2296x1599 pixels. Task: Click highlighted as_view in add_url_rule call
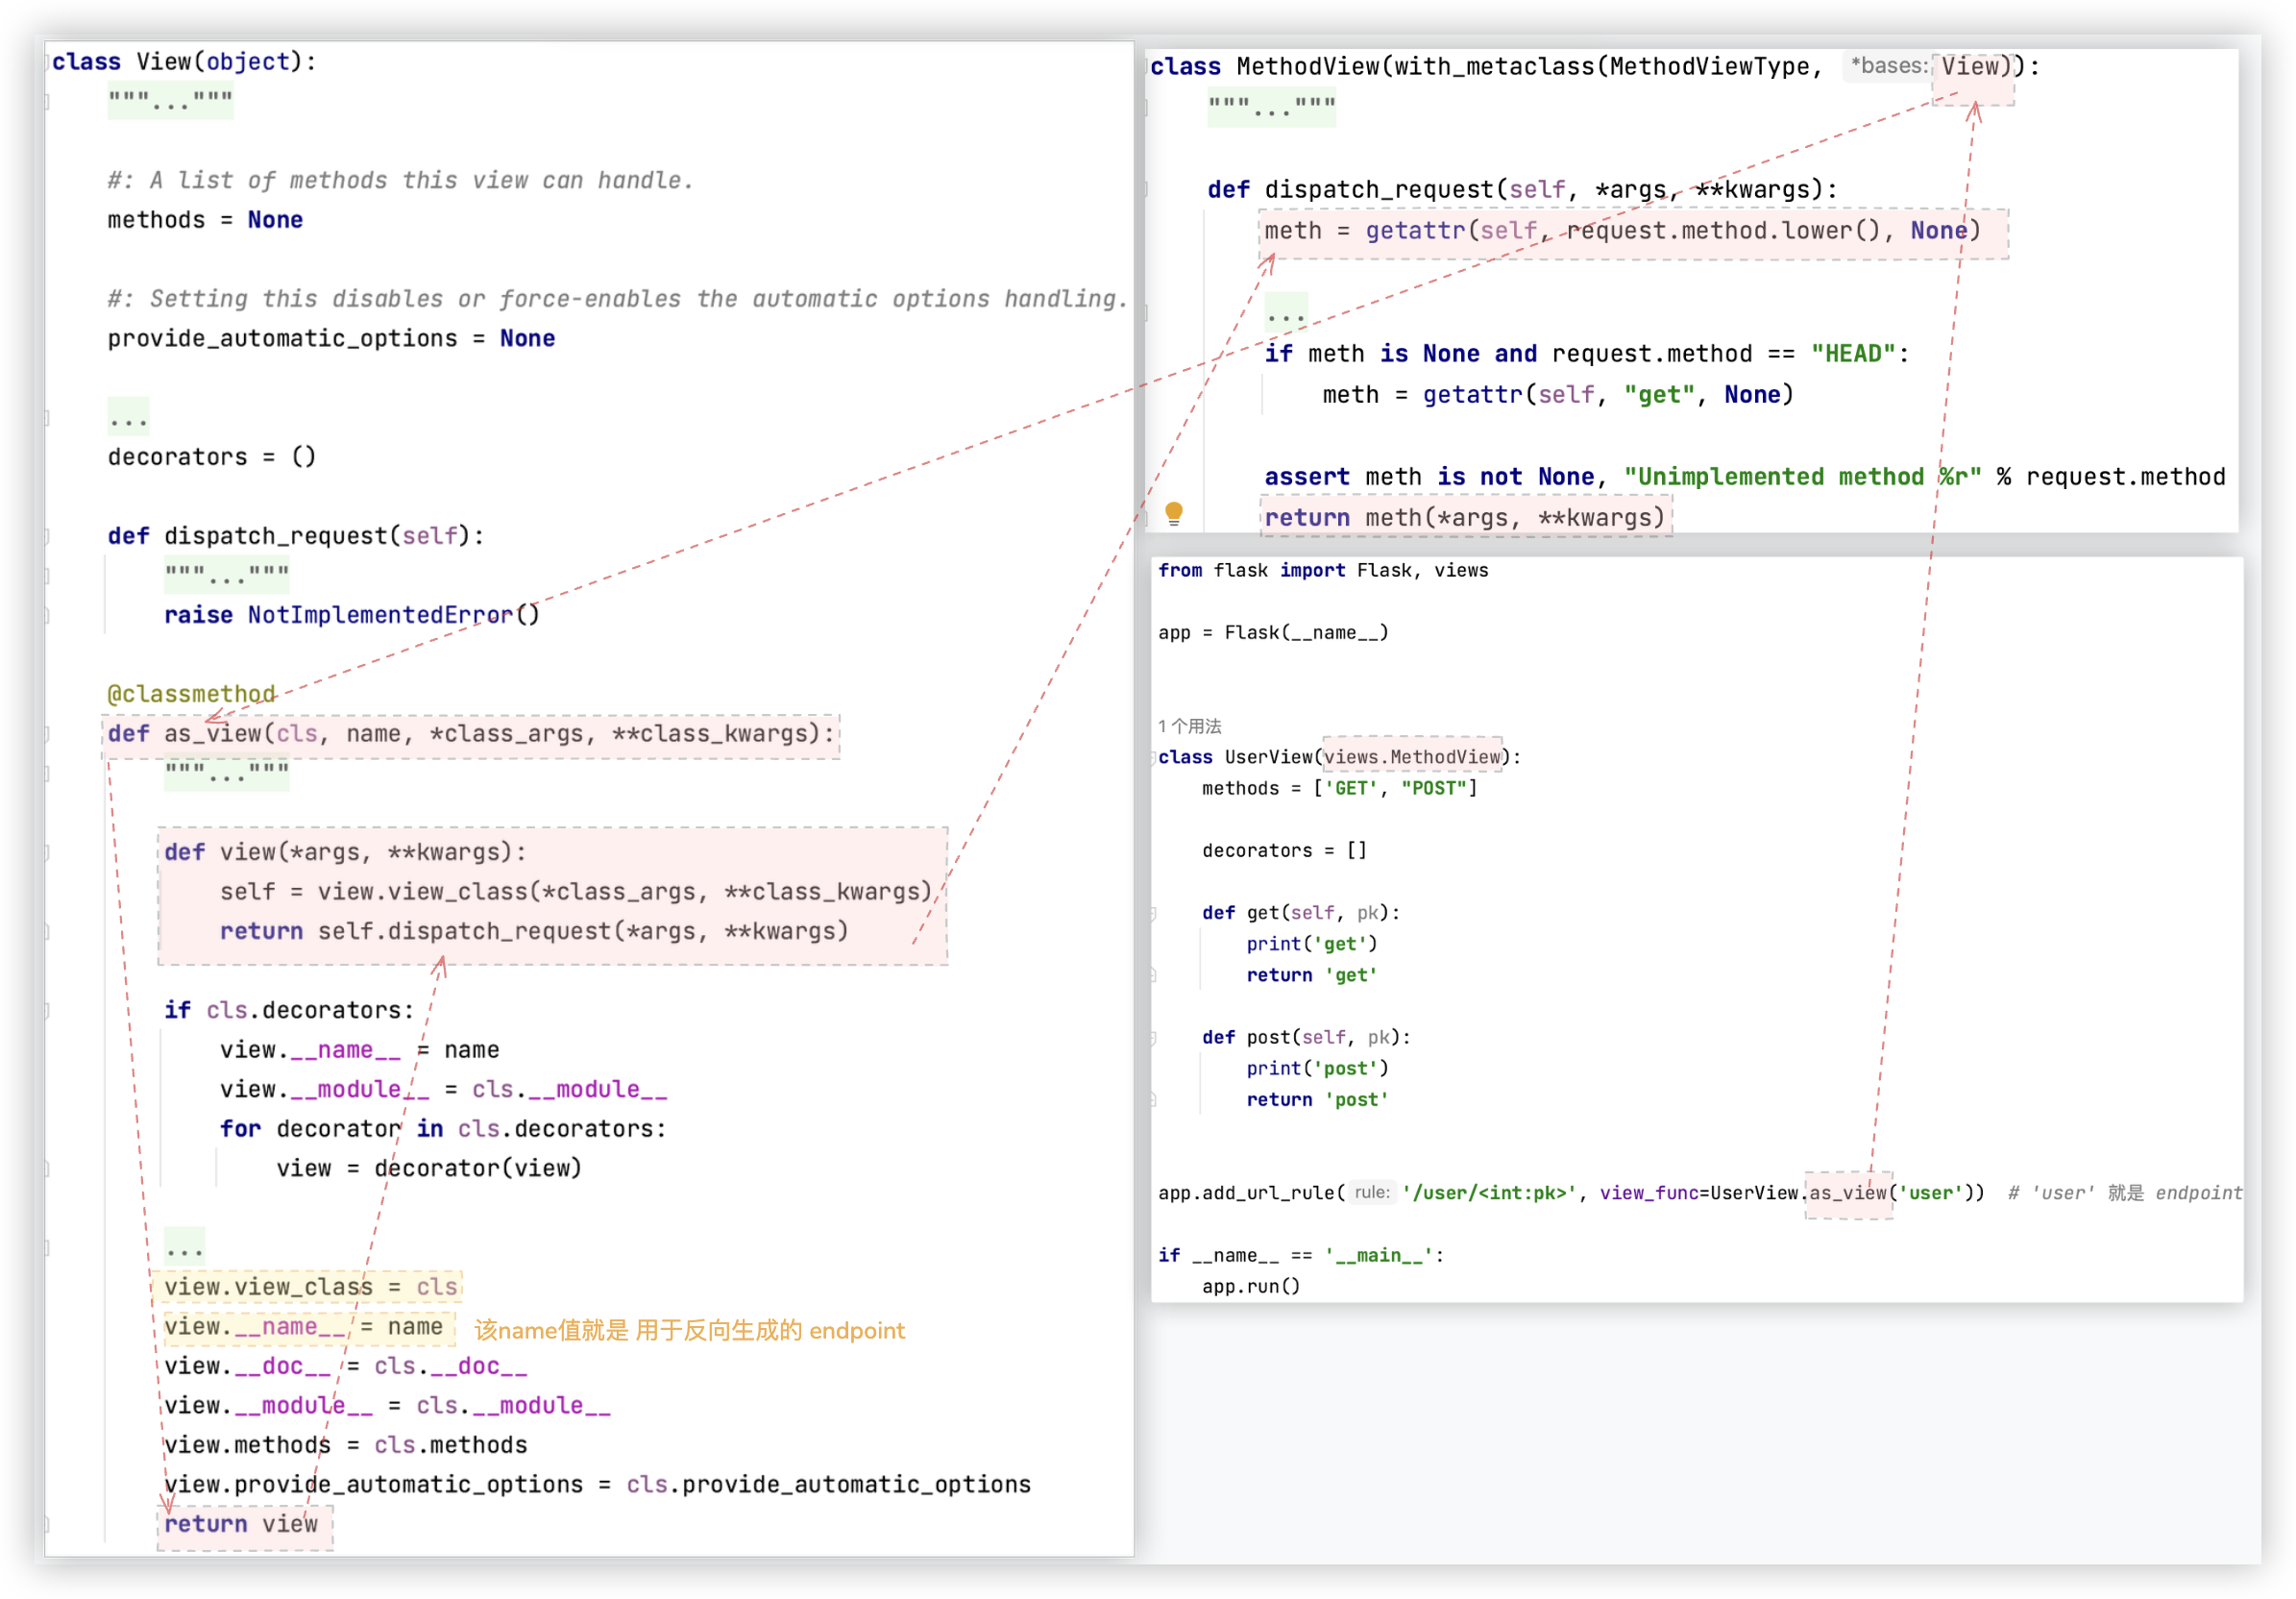[x=1847, y=1192]
